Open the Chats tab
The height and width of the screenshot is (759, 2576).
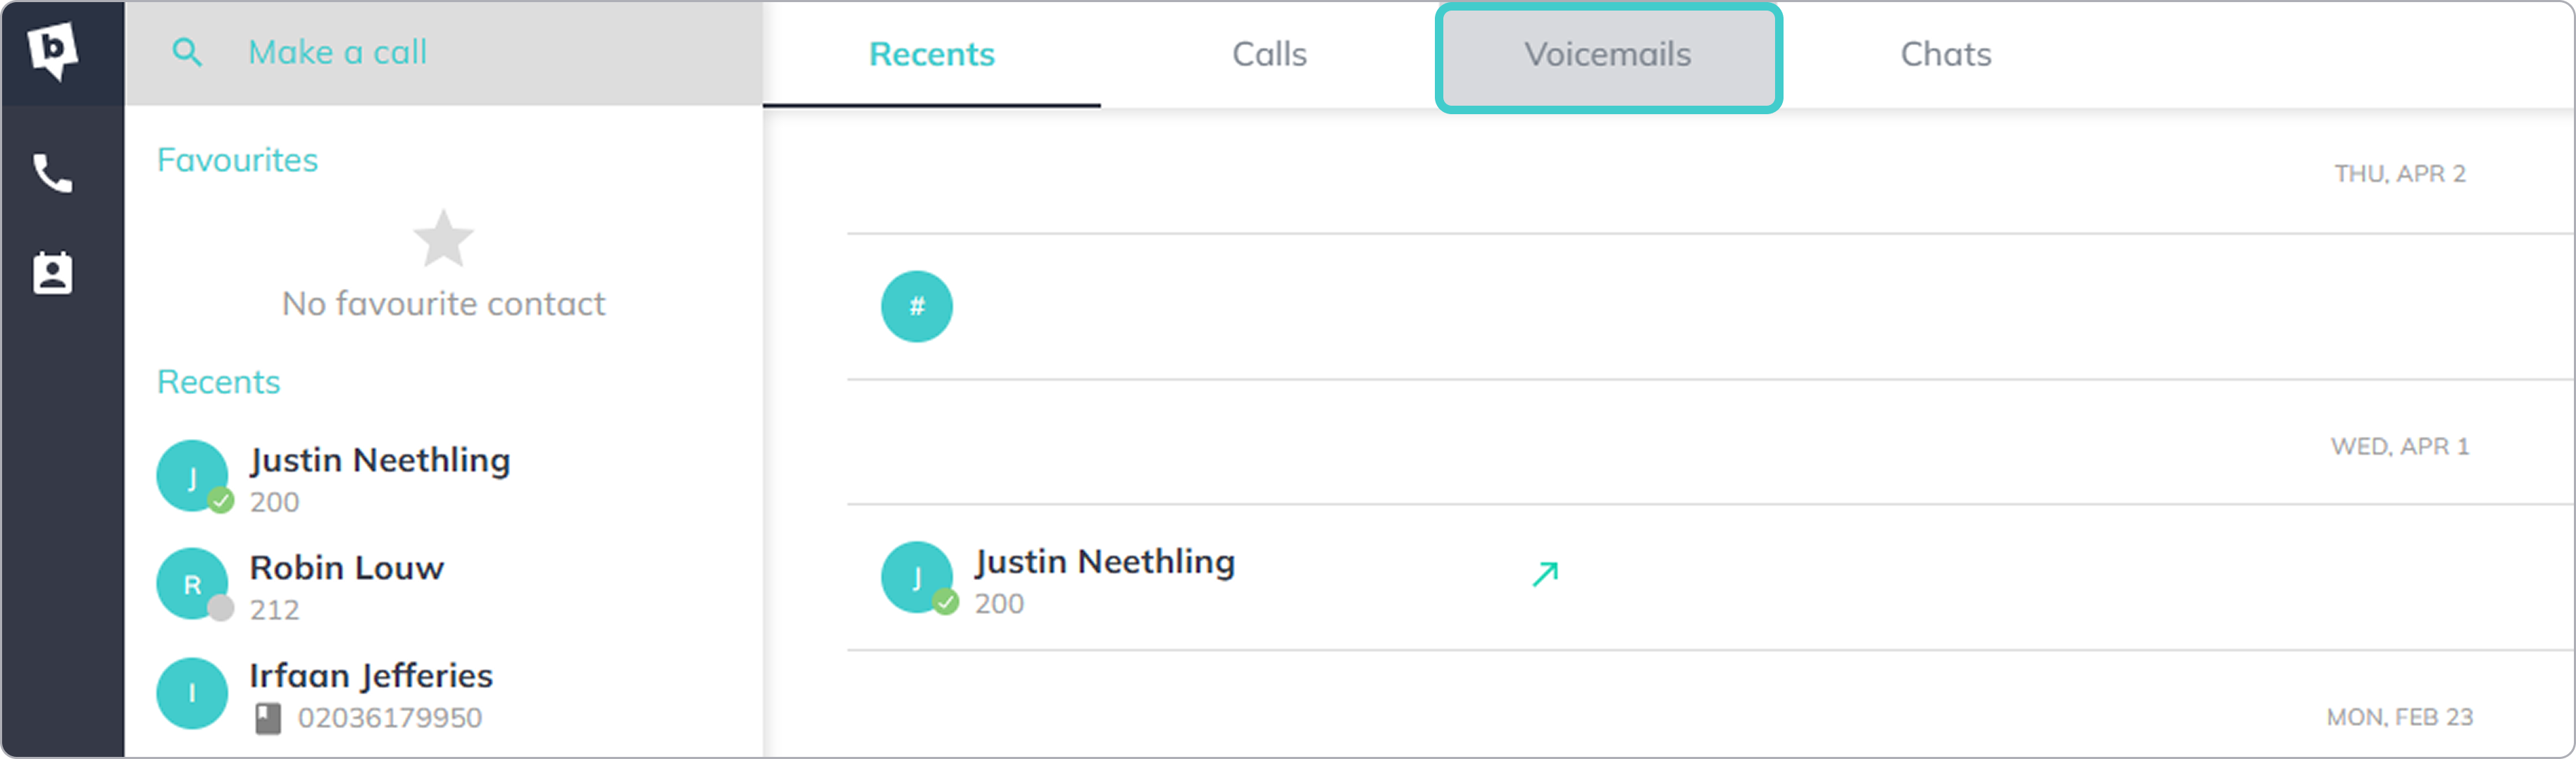pyautogui.click(x=1945, y=54)
